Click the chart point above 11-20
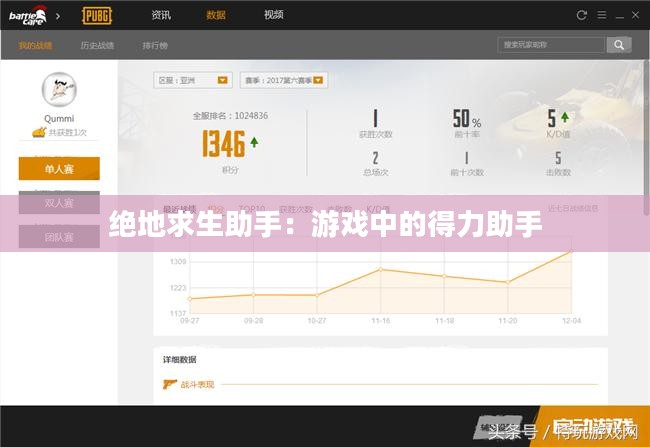The height and width of the screenshot is (447, 650). tap(508, 282)
